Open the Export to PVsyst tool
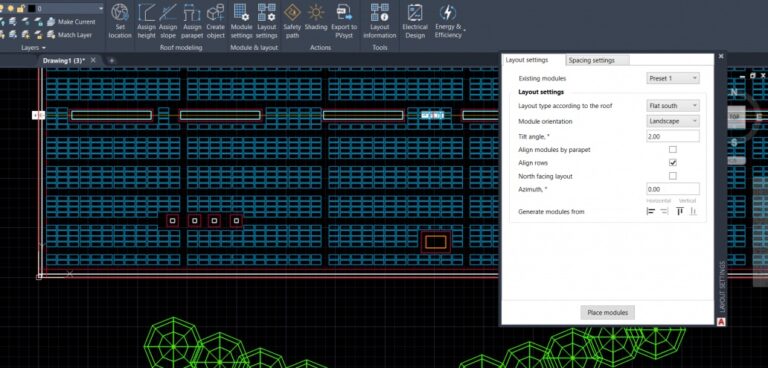This screenshot has height=368, width=768. tap(344, 22)
